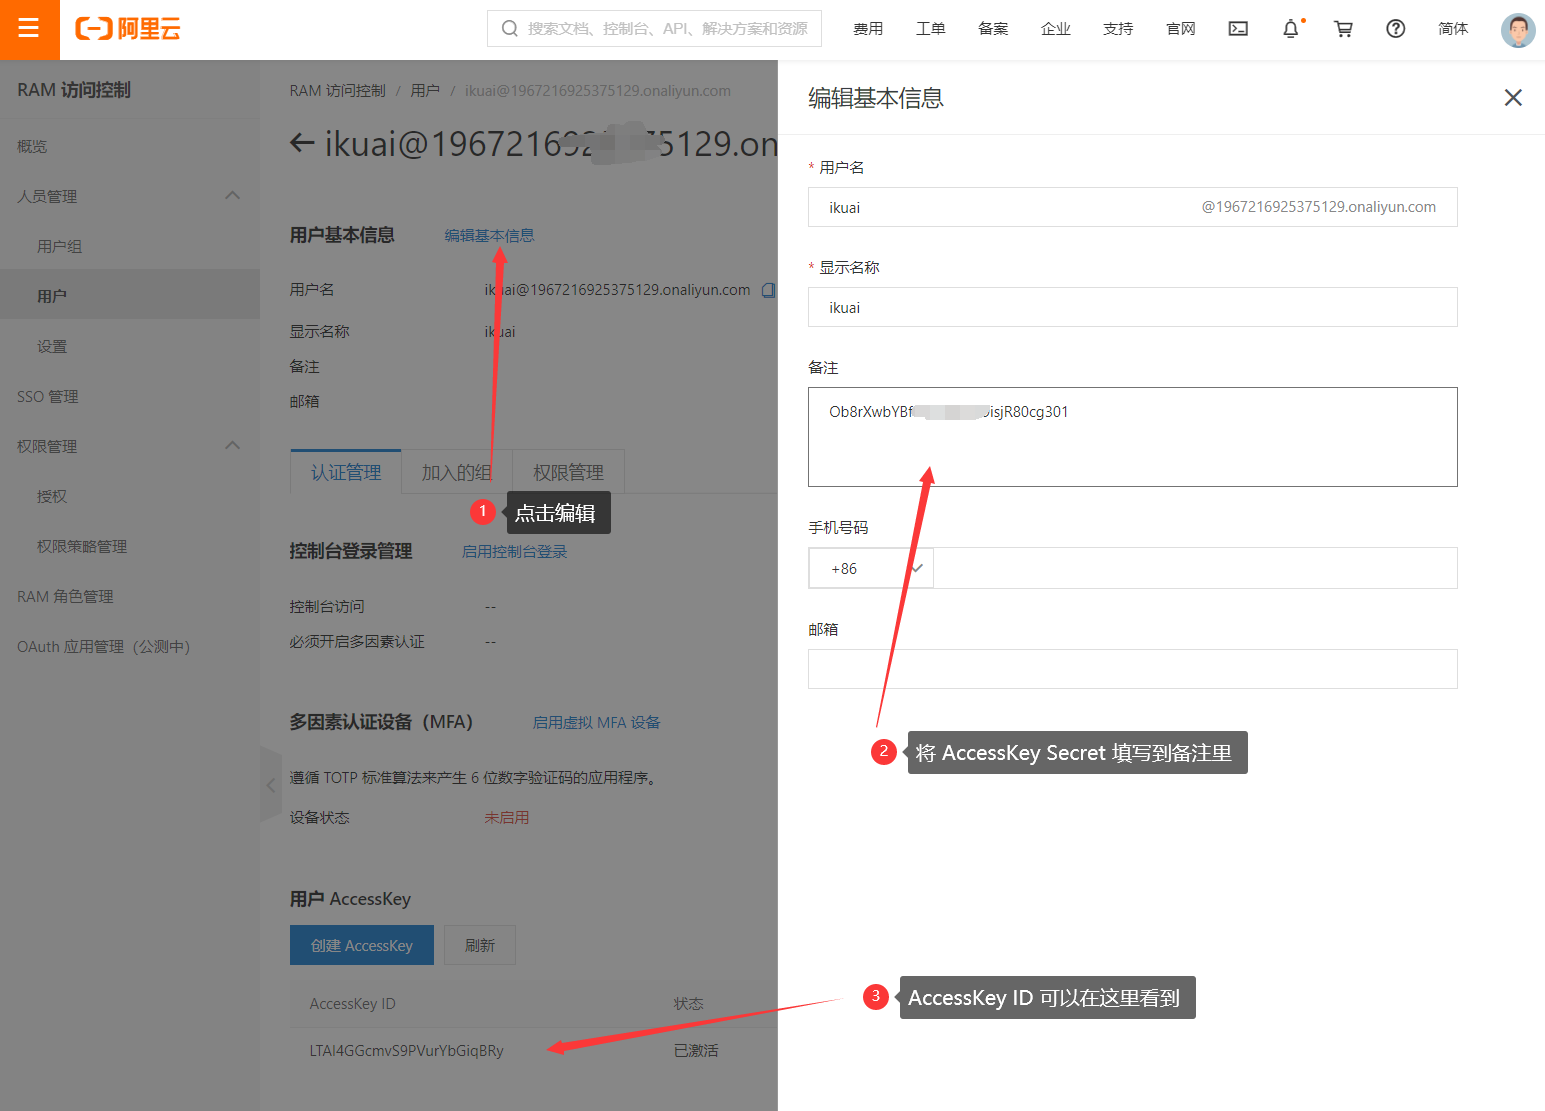Click the 手机号码 number input

coord(1195,568)
